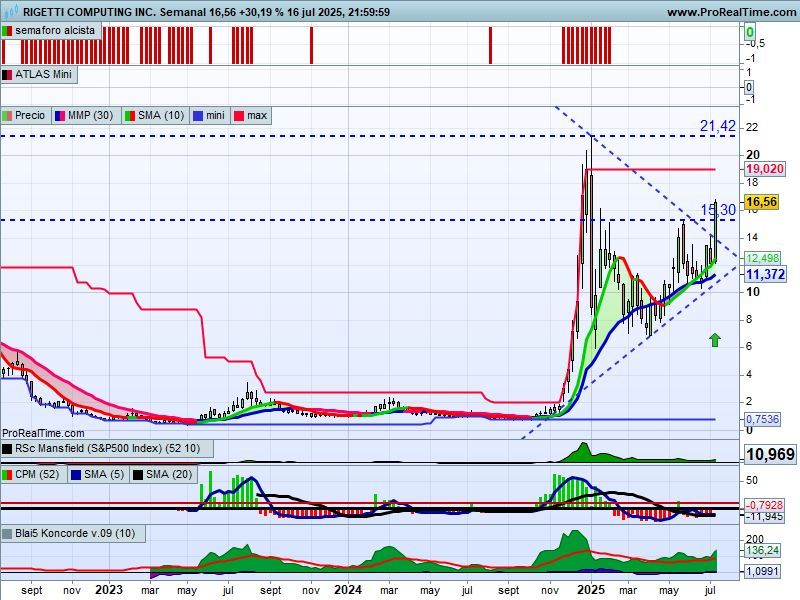Click the 0,7536 mini value tag
The height and width of the screenshot is (600, 800).
point(762,419)
